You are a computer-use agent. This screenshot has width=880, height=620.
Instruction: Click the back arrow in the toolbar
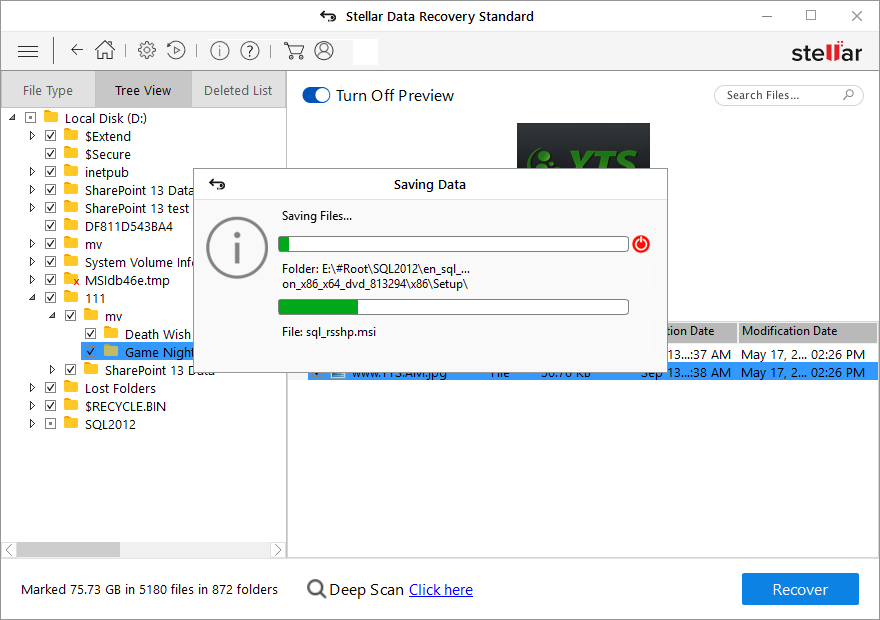point(76,50)
